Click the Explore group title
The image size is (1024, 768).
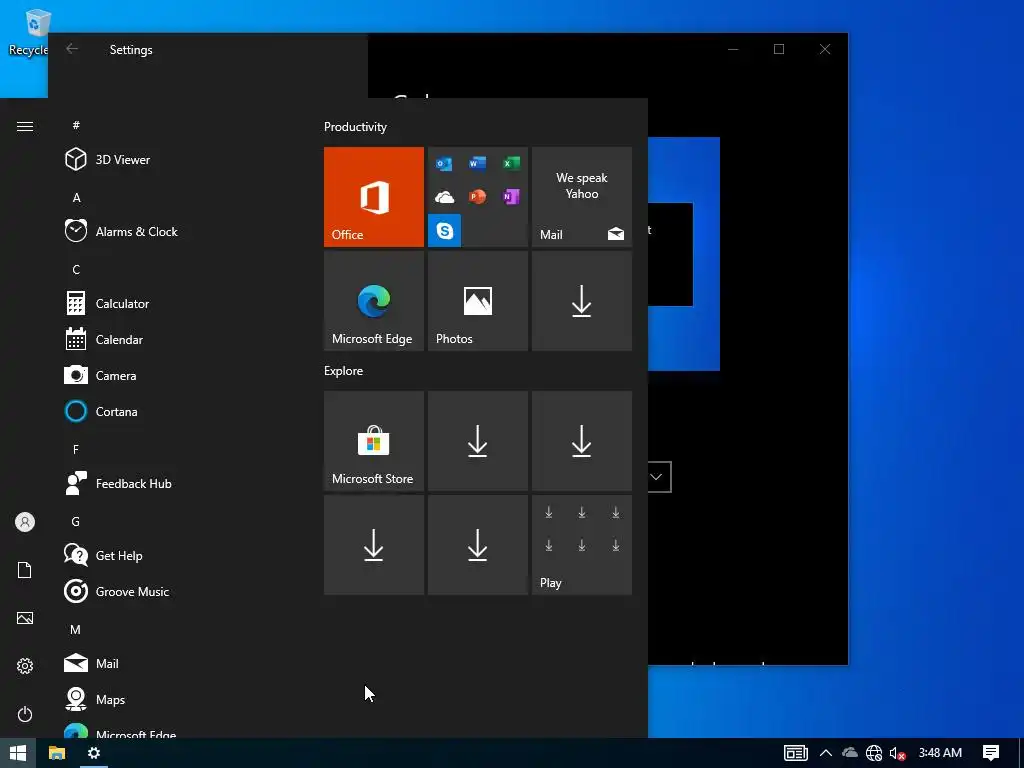pos(344,370)
